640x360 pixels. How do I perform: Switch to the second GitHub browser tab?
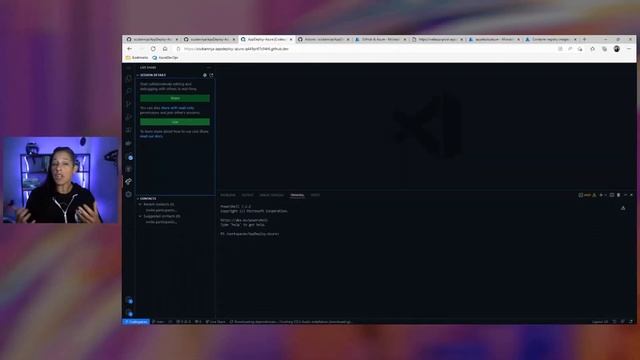(209, 39)
